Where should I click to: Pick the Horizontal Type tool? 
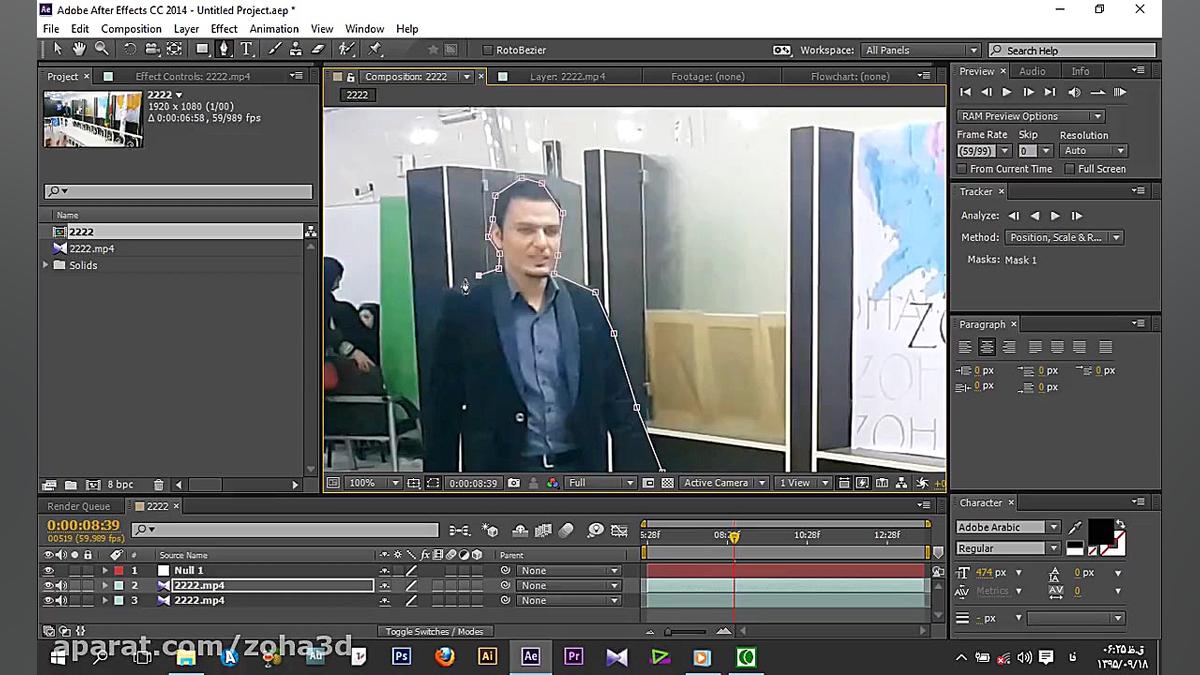point(246,49)
